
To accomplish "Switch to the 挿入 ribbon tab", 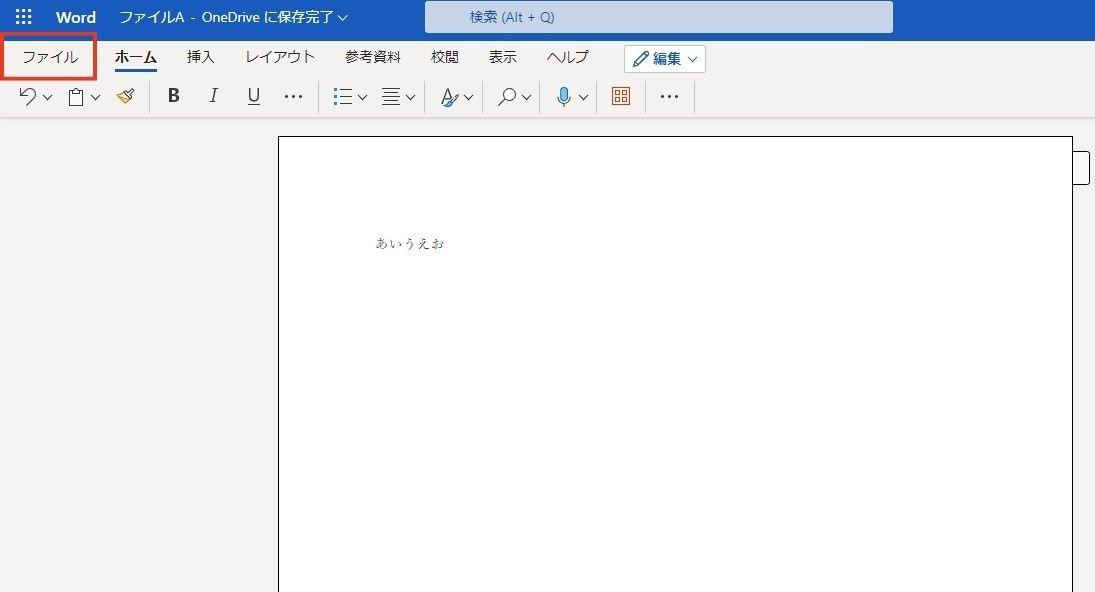I will pos(200,57).
